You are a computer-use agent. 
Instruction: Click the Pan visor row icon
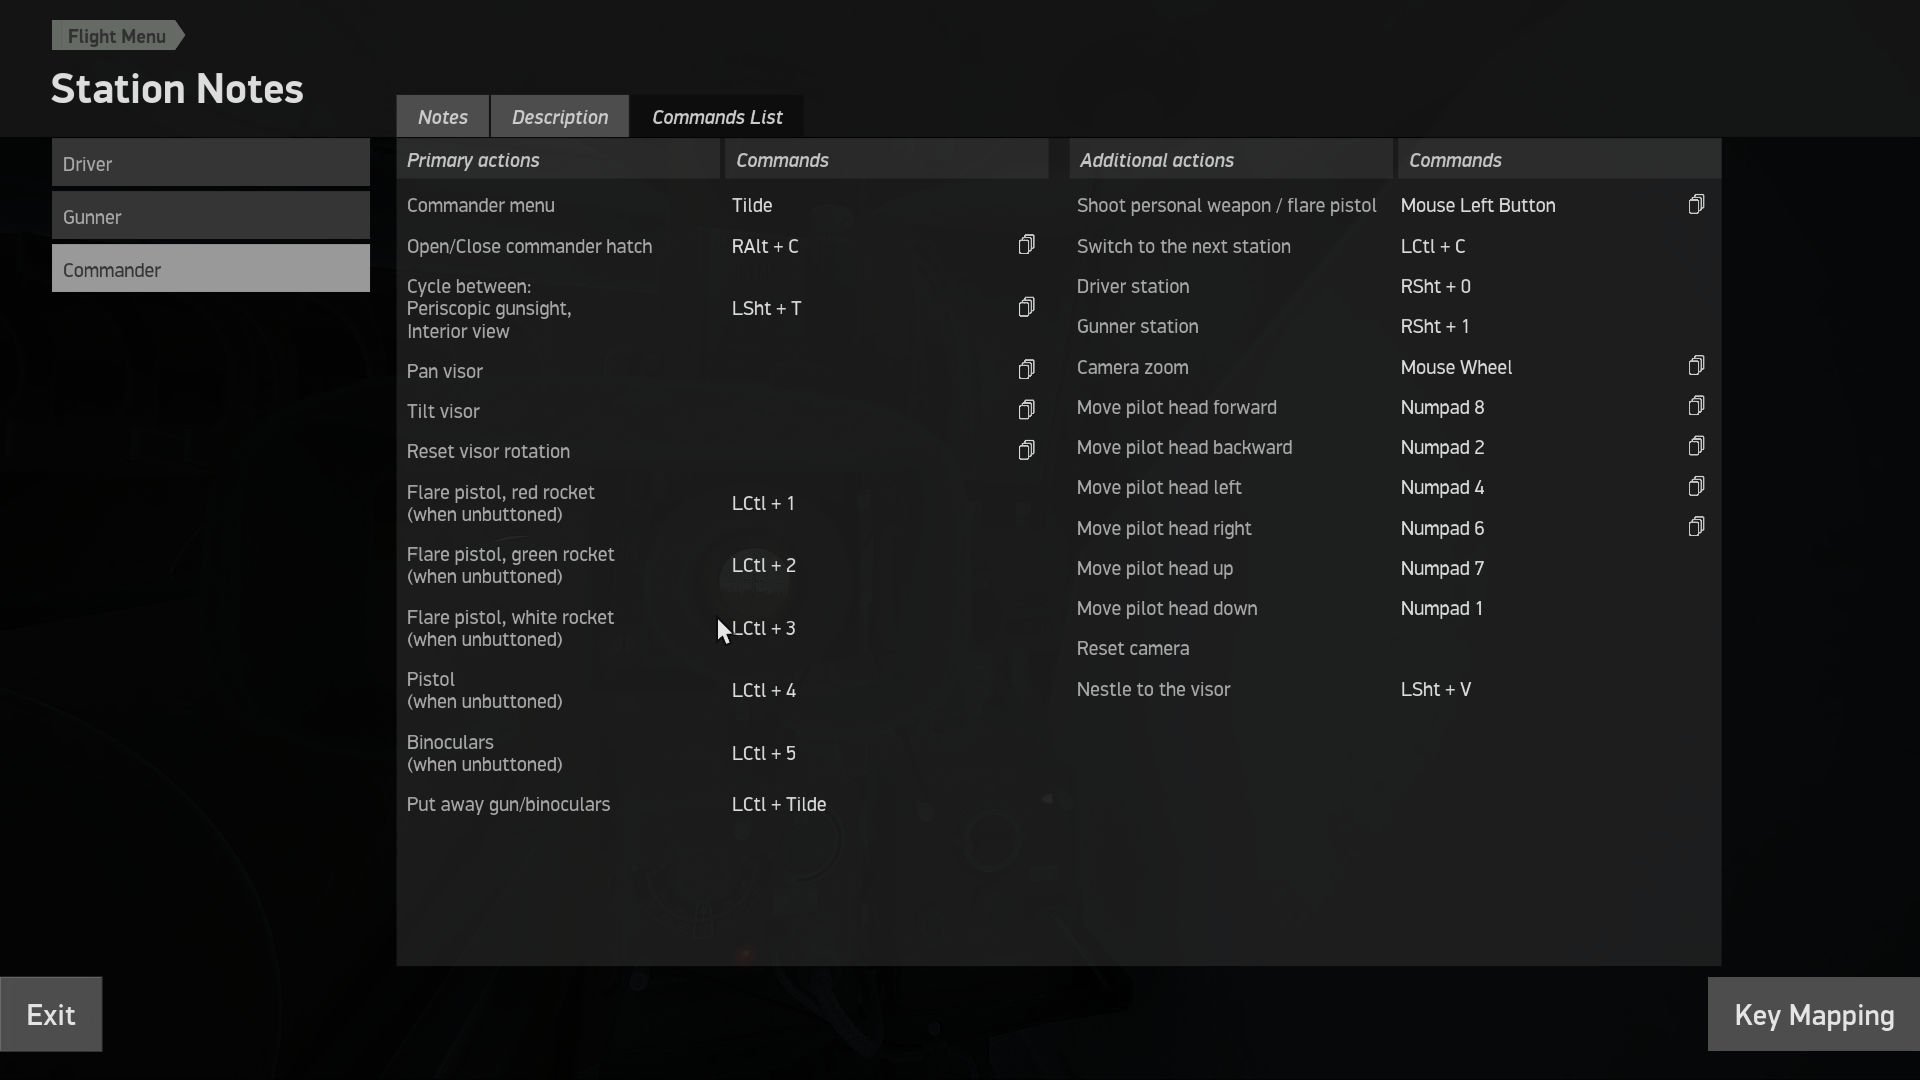click(1026, 371)
